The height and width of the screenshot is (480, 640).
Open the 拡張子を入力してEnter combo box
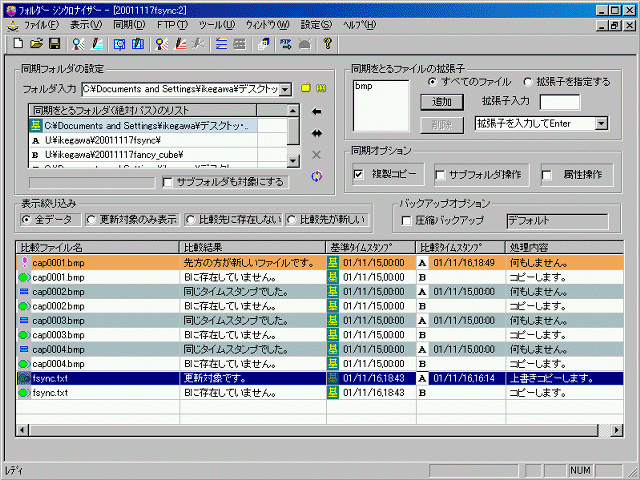(601, 123)
